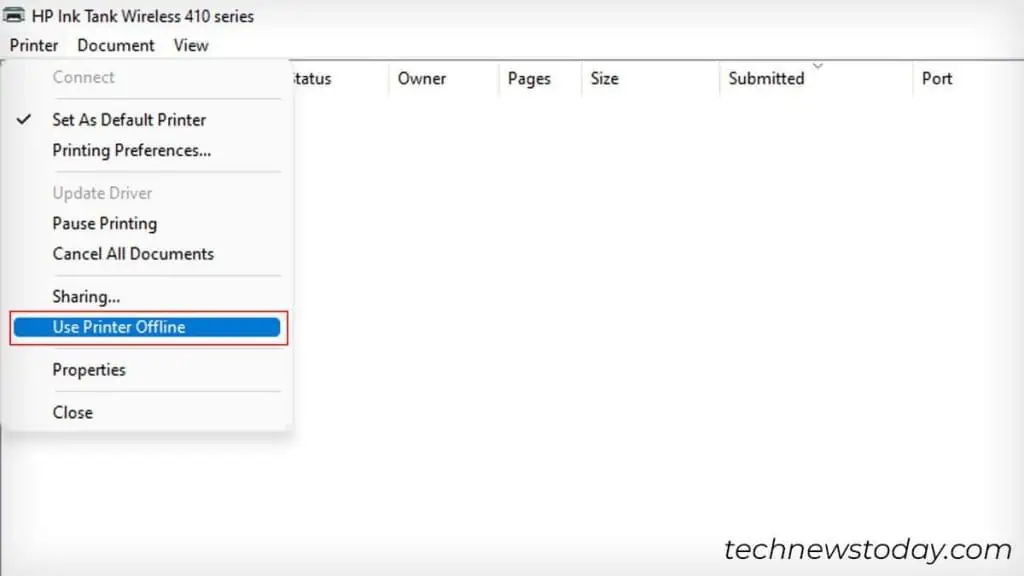Click the HP printer icon in title bar
Screen dimensions: 1024x576
pyautogui.click(x=14, y=15)
